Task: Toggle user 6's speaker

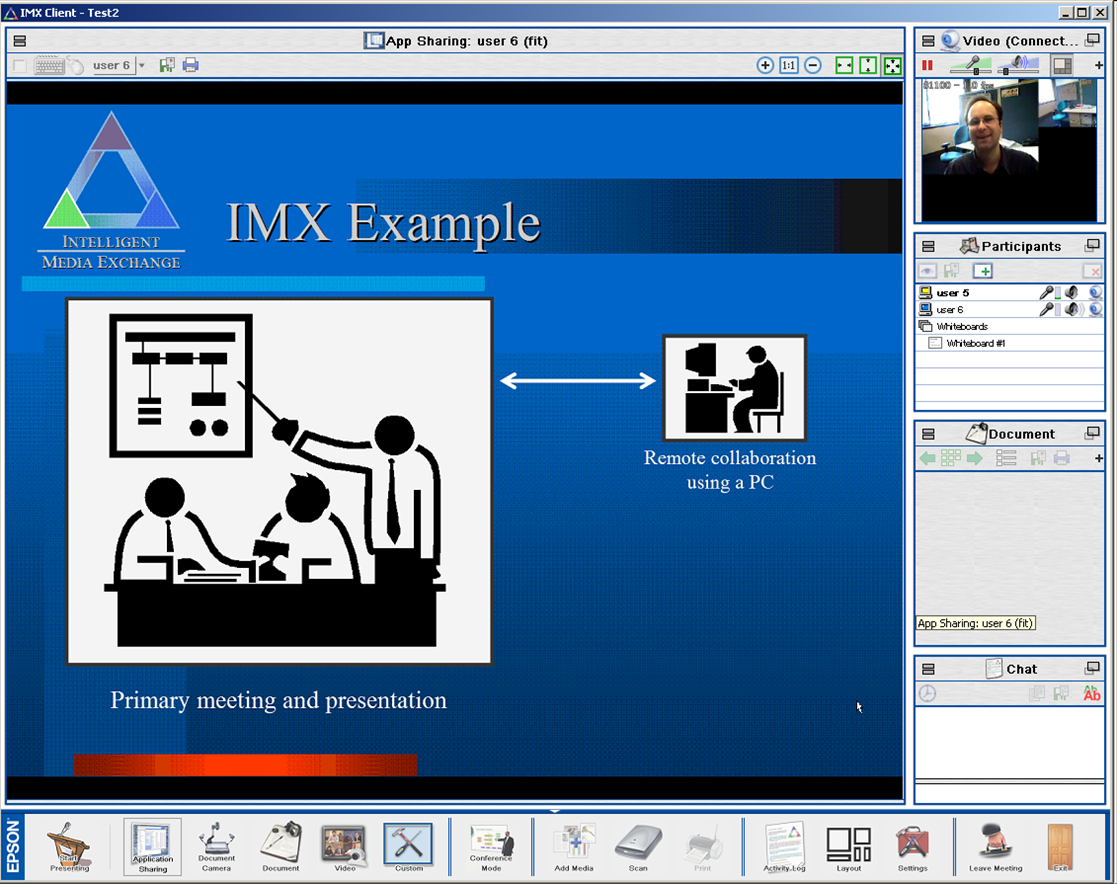Action: point(1074,310)
